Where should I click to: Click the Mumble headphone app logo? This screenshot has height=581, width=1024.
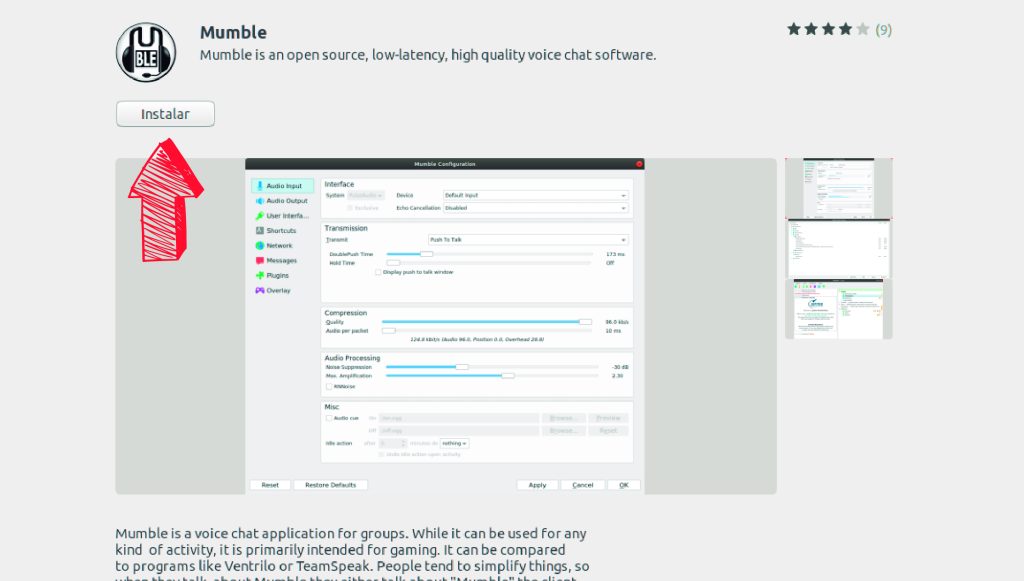tap(146, 52)
